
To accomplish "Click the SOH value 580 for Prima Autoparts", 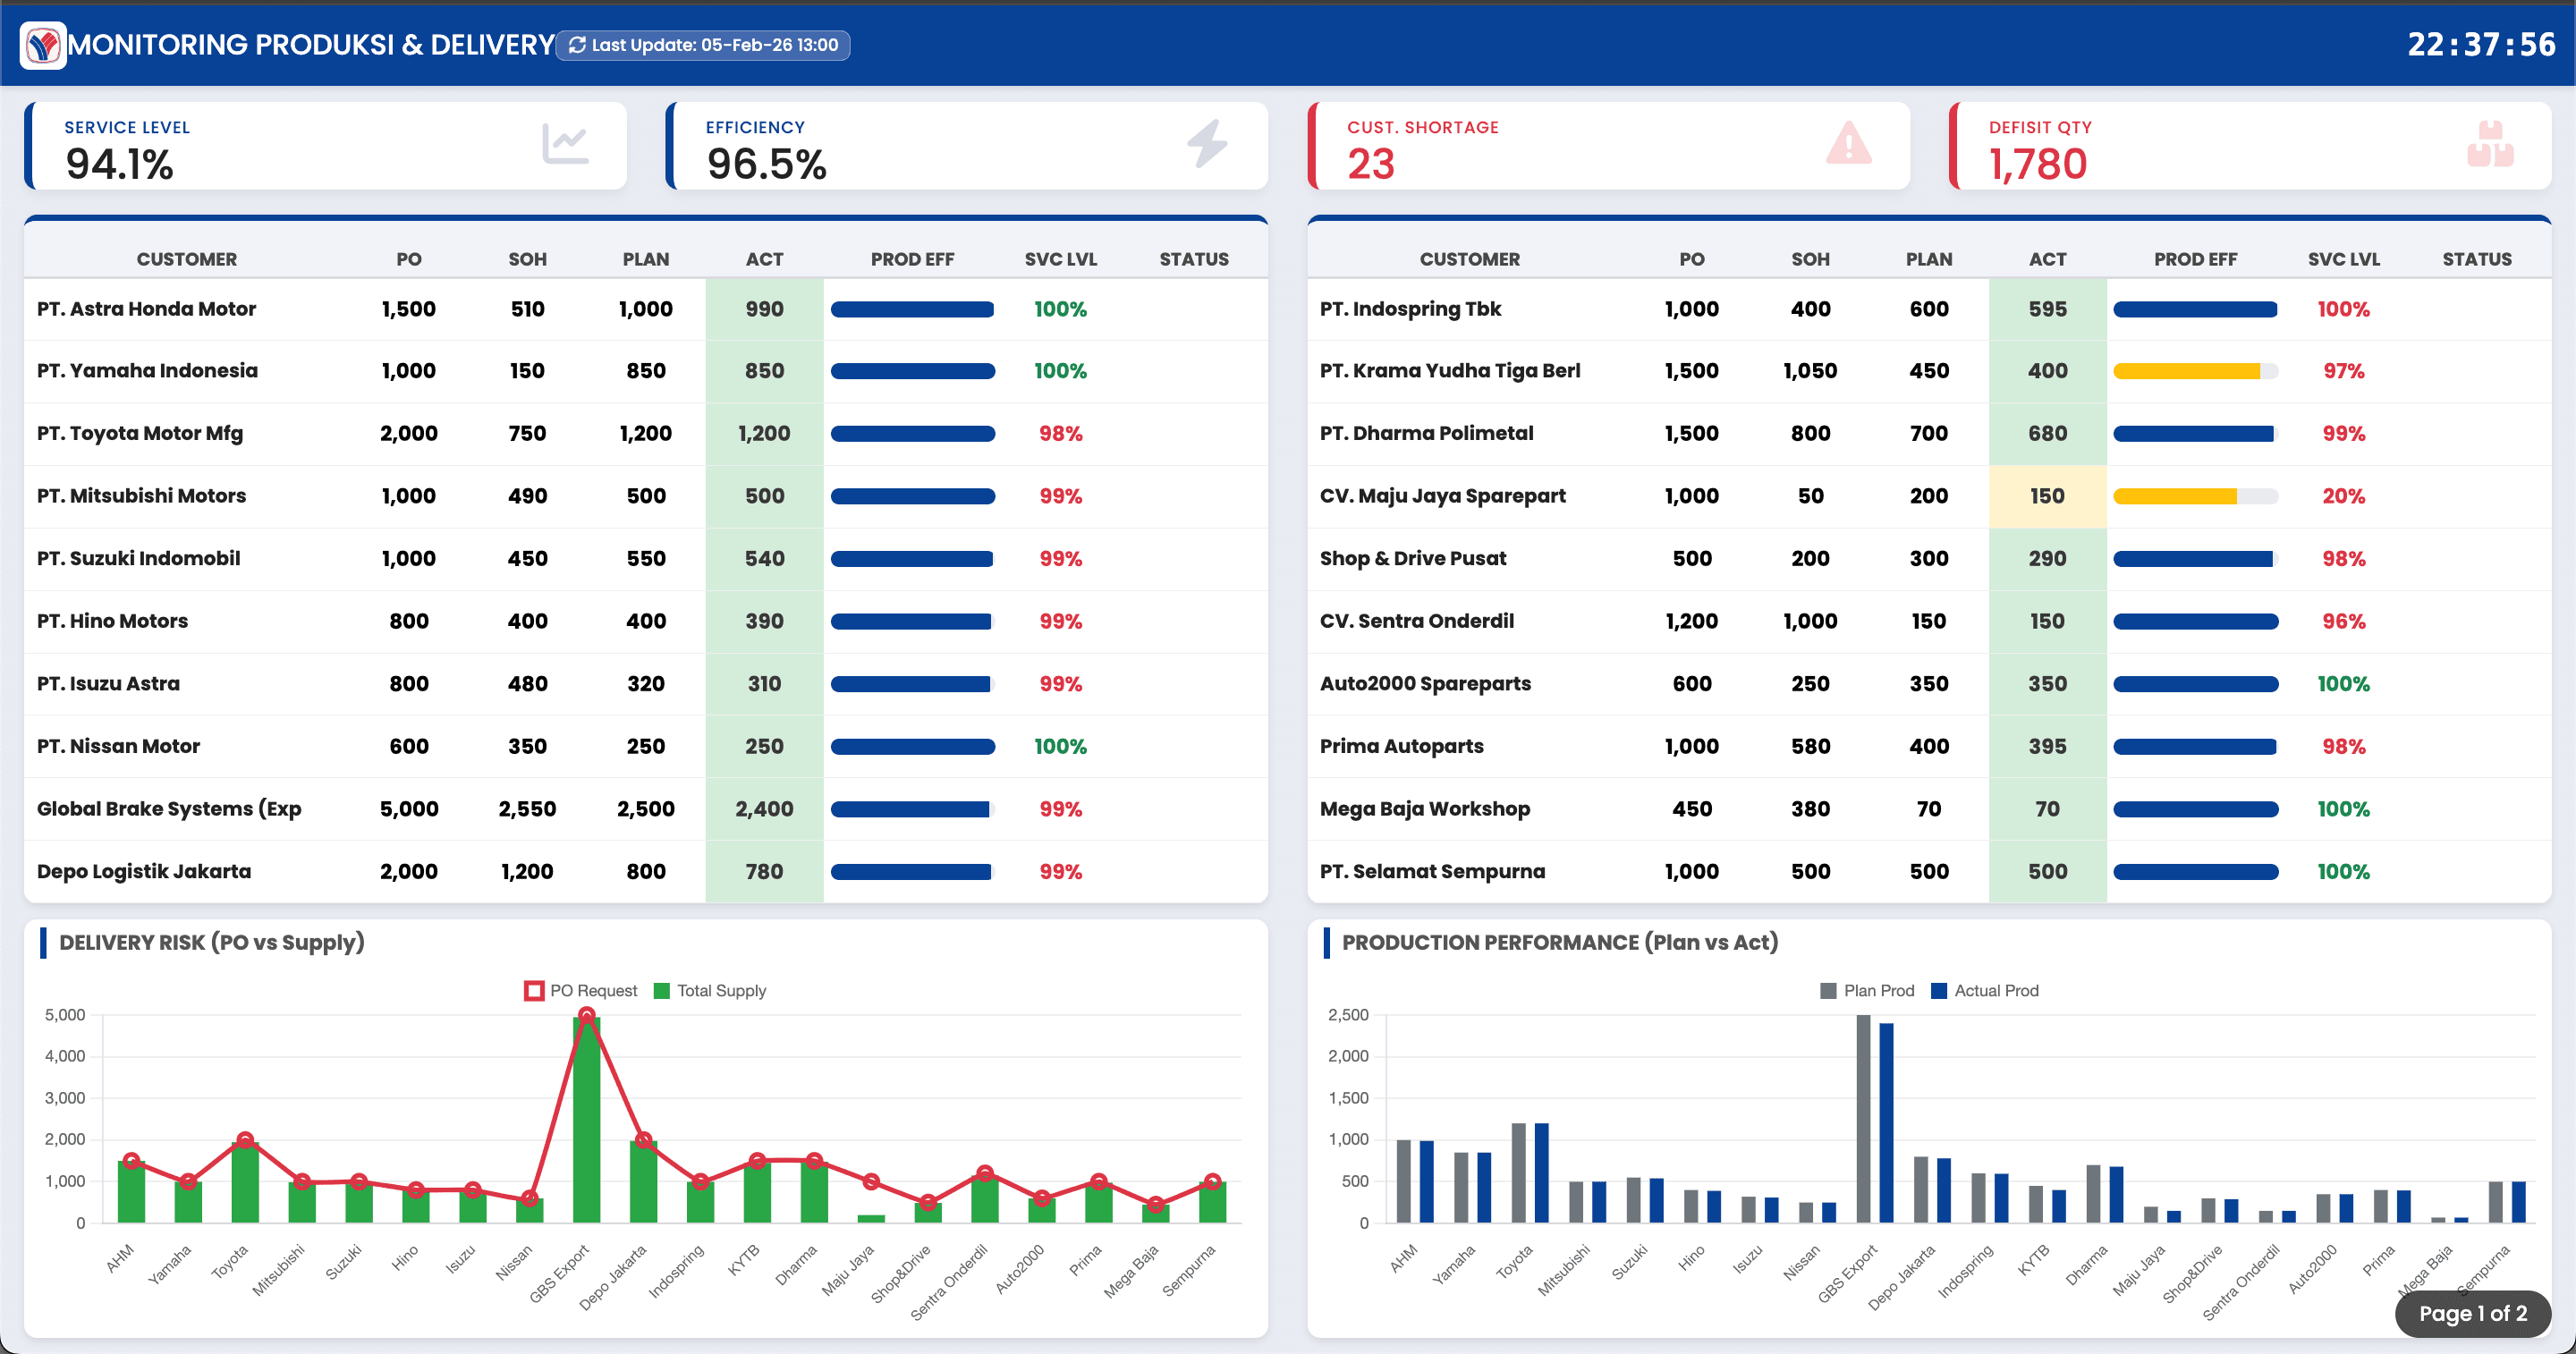I will click(1811, 747).
